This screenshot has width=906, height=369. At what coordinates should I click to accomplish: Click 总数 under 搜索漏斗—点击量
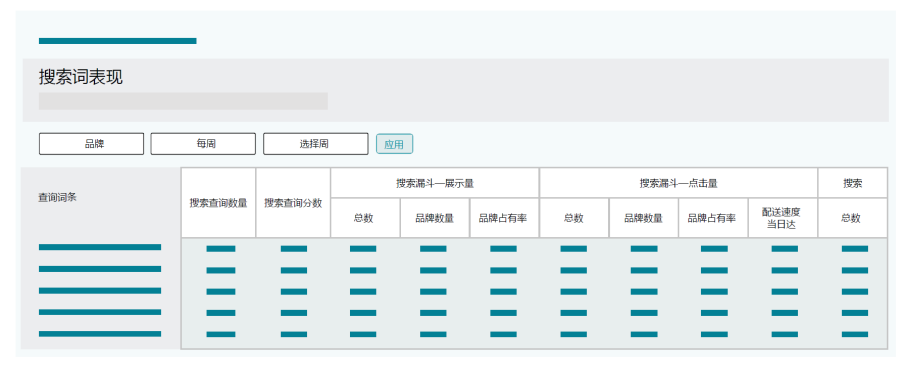point(574,218)
